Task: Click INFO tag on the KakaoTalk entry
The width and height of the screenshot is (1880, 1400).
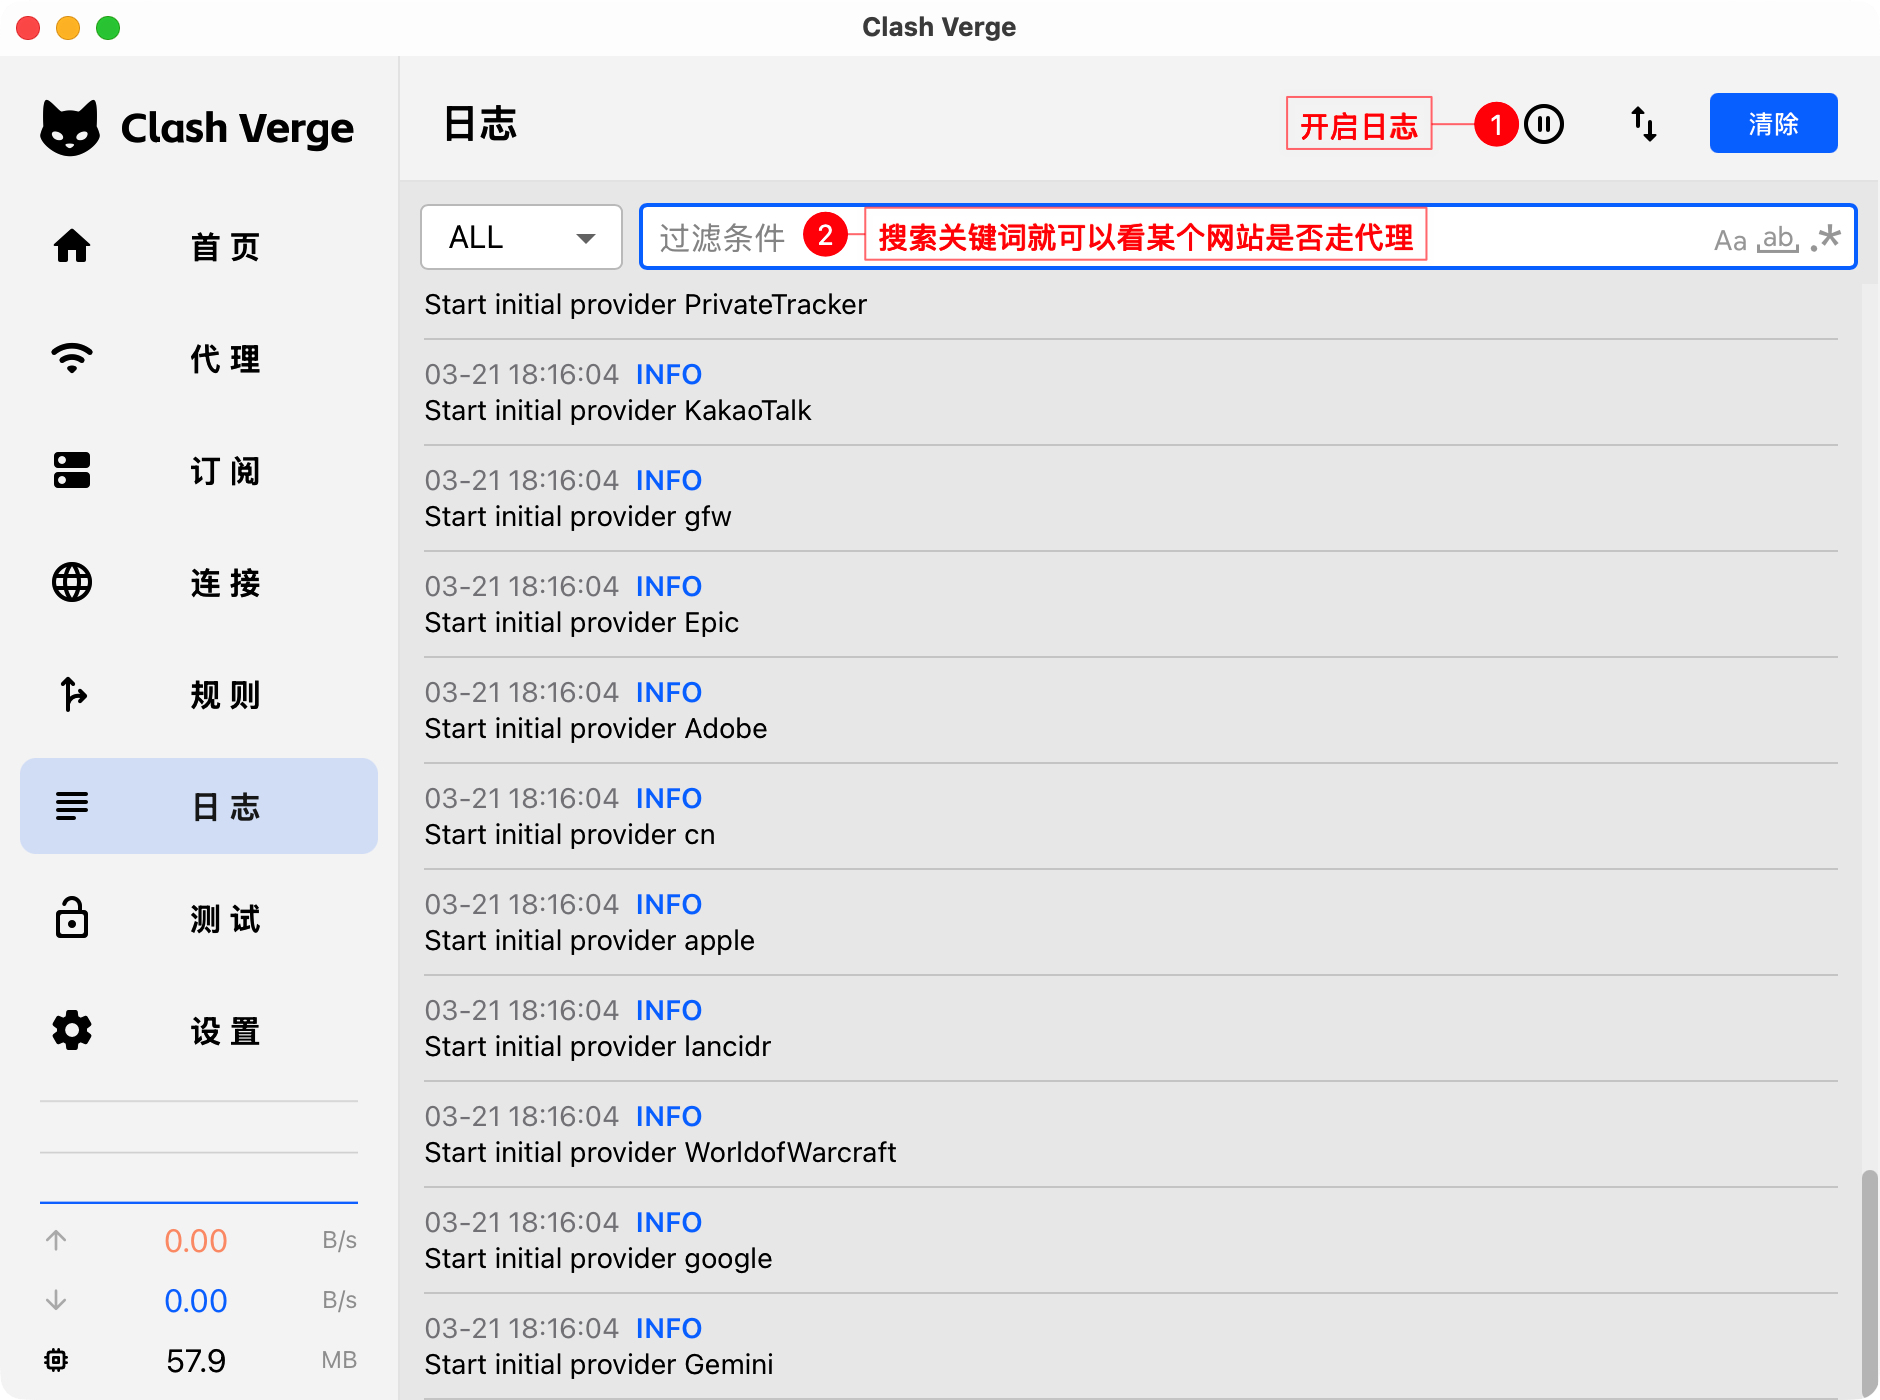Action: [669, 374]
